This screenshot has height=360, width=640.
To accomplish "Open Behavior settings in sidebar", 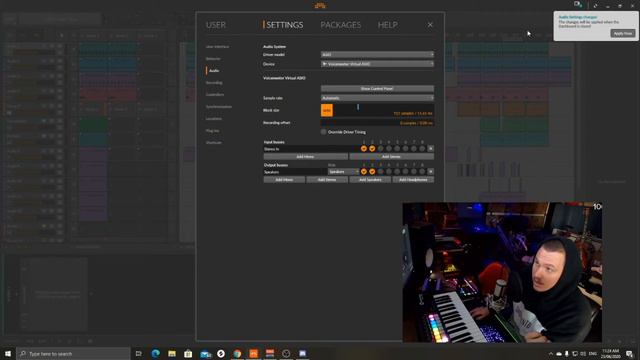I will 213,59.
